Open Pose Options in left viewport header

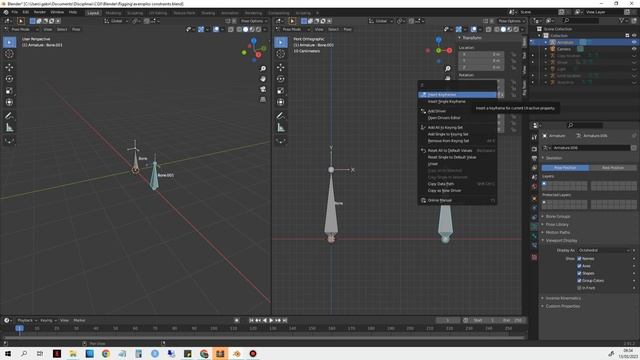253,21
